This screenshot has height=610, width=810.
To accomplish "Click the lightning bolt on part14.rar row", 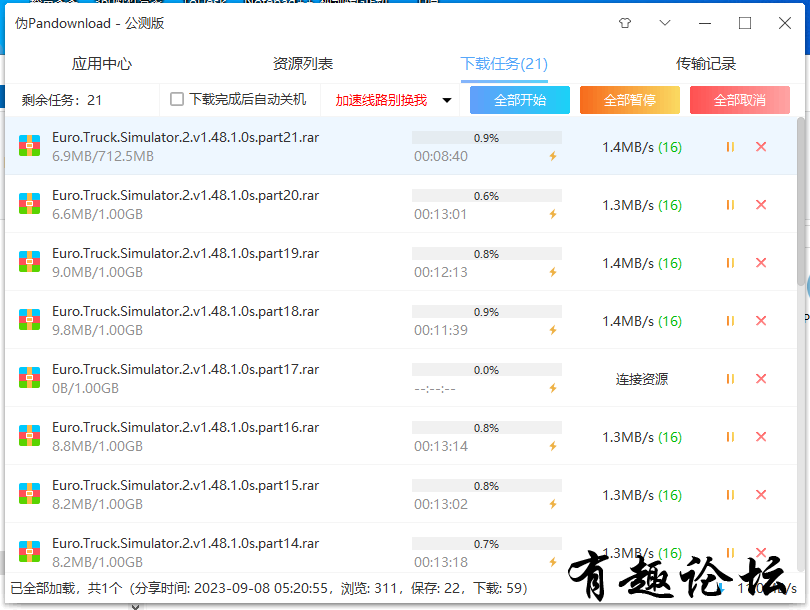I will 553,561.
